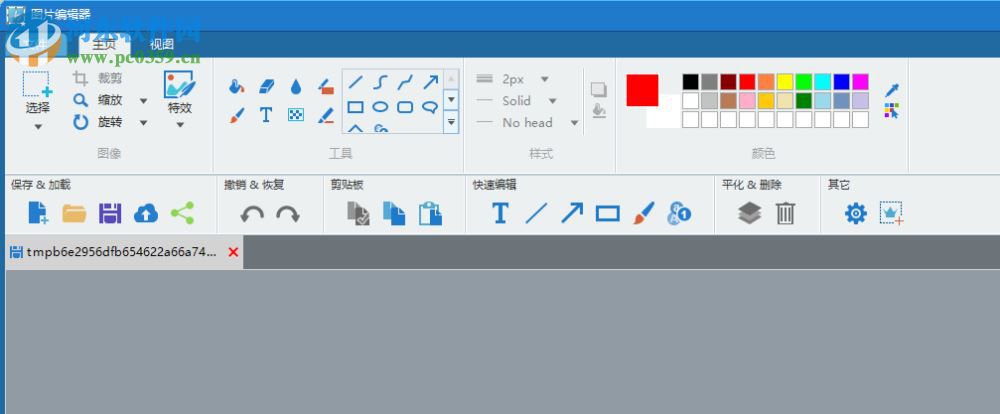The width and height of the screenshot is (1000, 414).
Task: Click the trash delete icon
Action: point(785,213)
